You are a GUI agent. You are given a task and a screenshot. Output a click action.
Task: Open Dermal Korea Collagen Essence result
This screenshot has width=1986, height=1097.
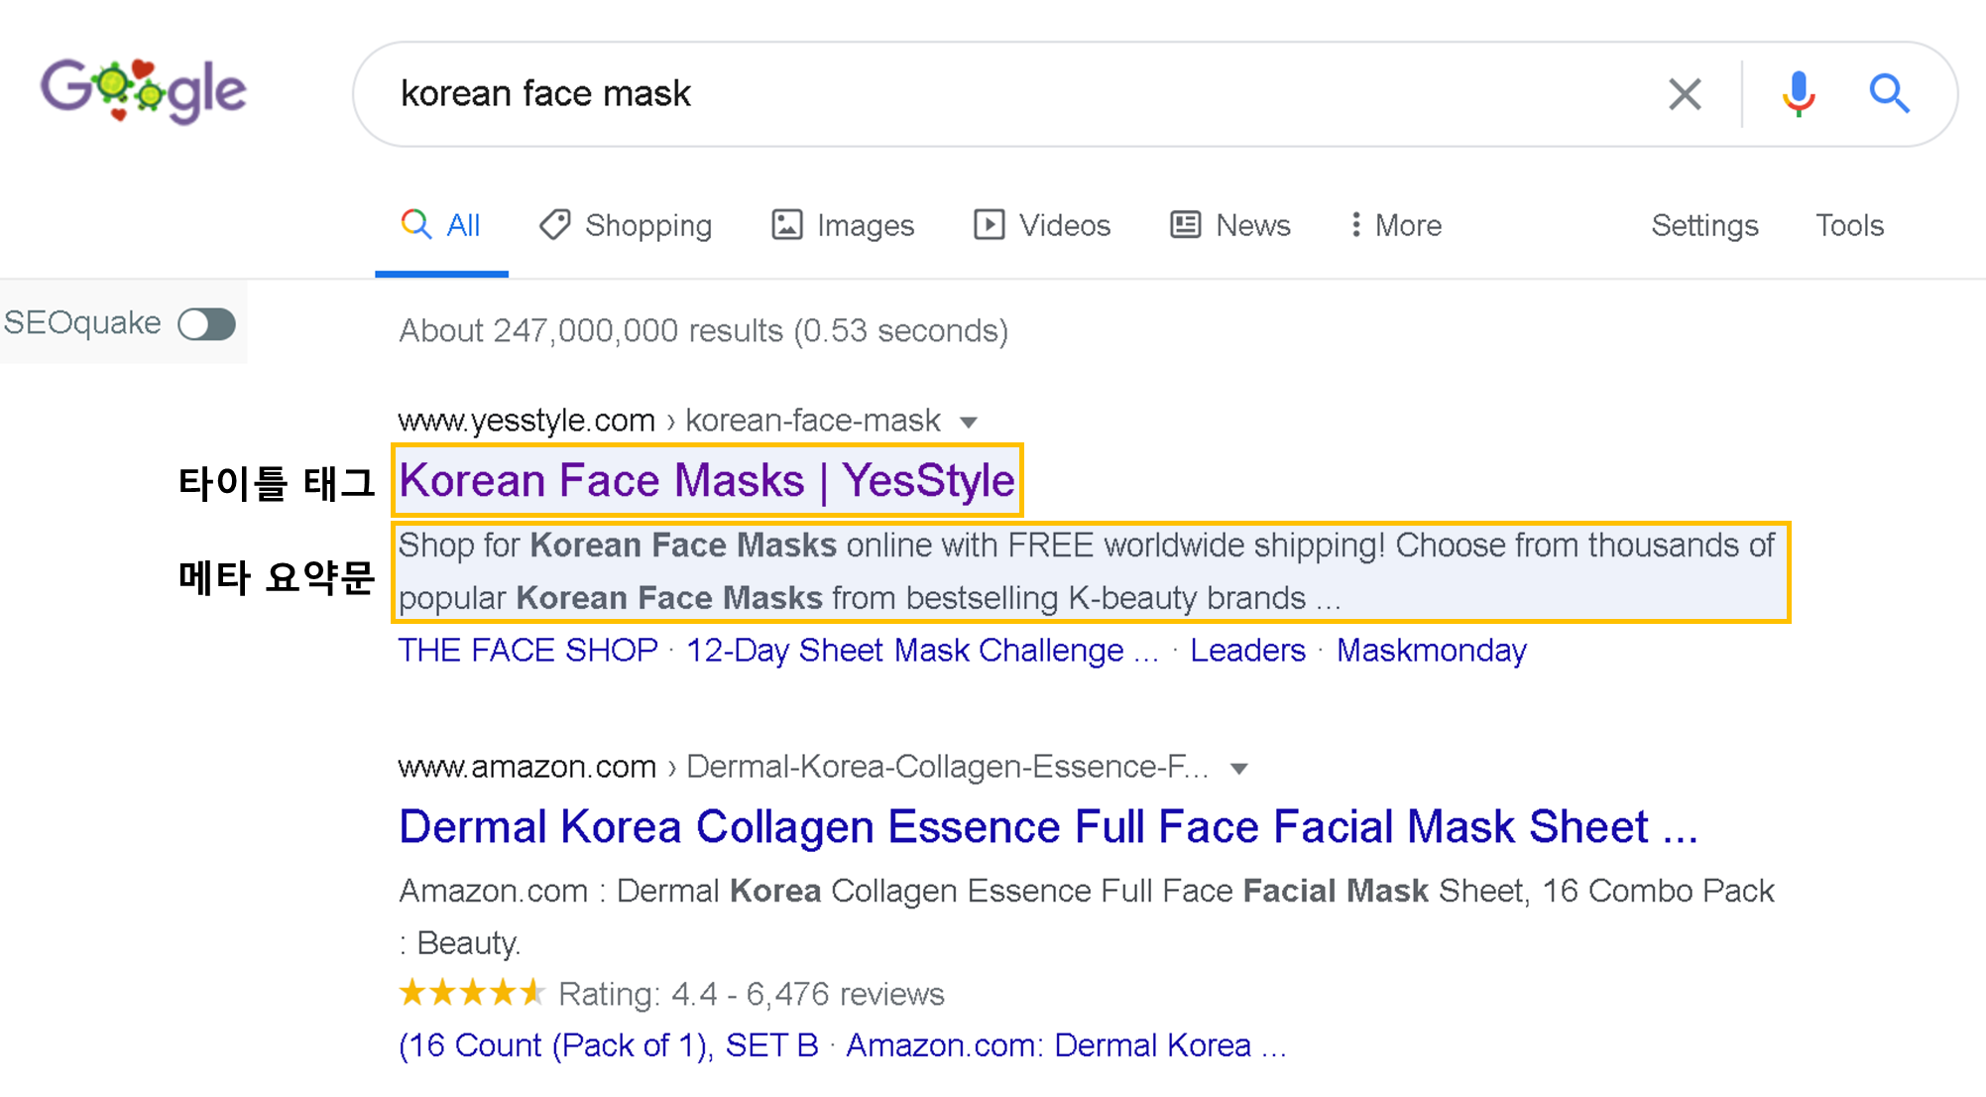click(x=1048, y=827)
